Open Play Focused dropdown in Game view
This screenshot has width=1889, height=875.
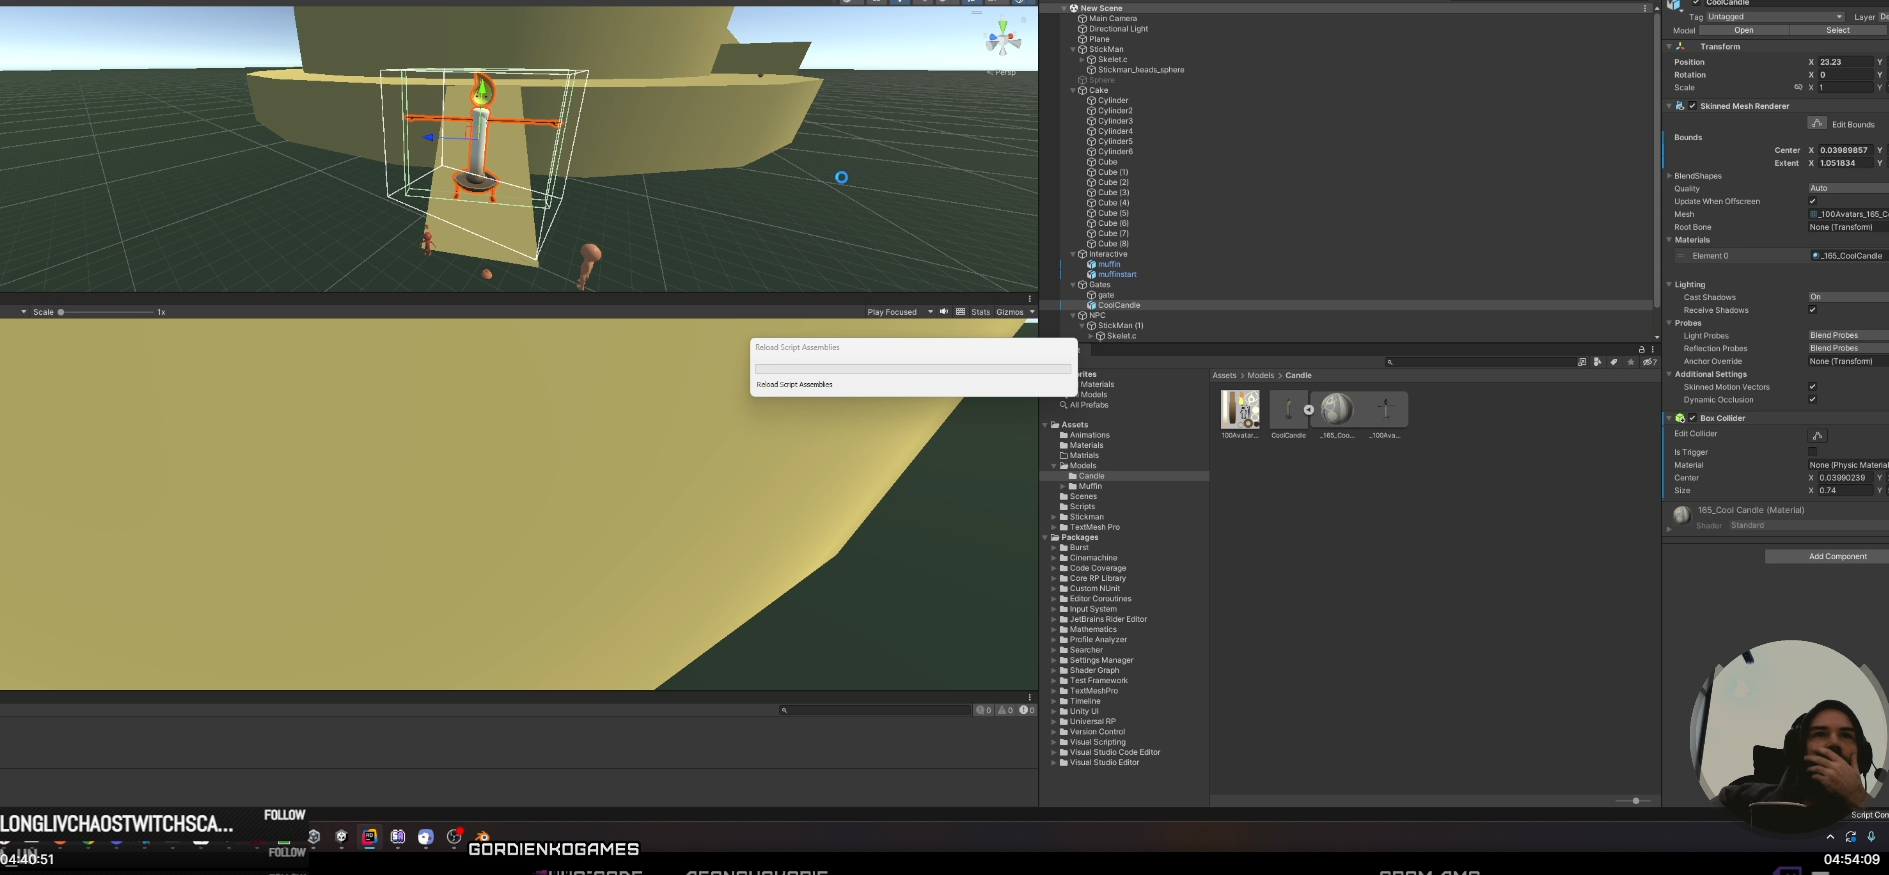pyautogui.click(x=900, y=312)
